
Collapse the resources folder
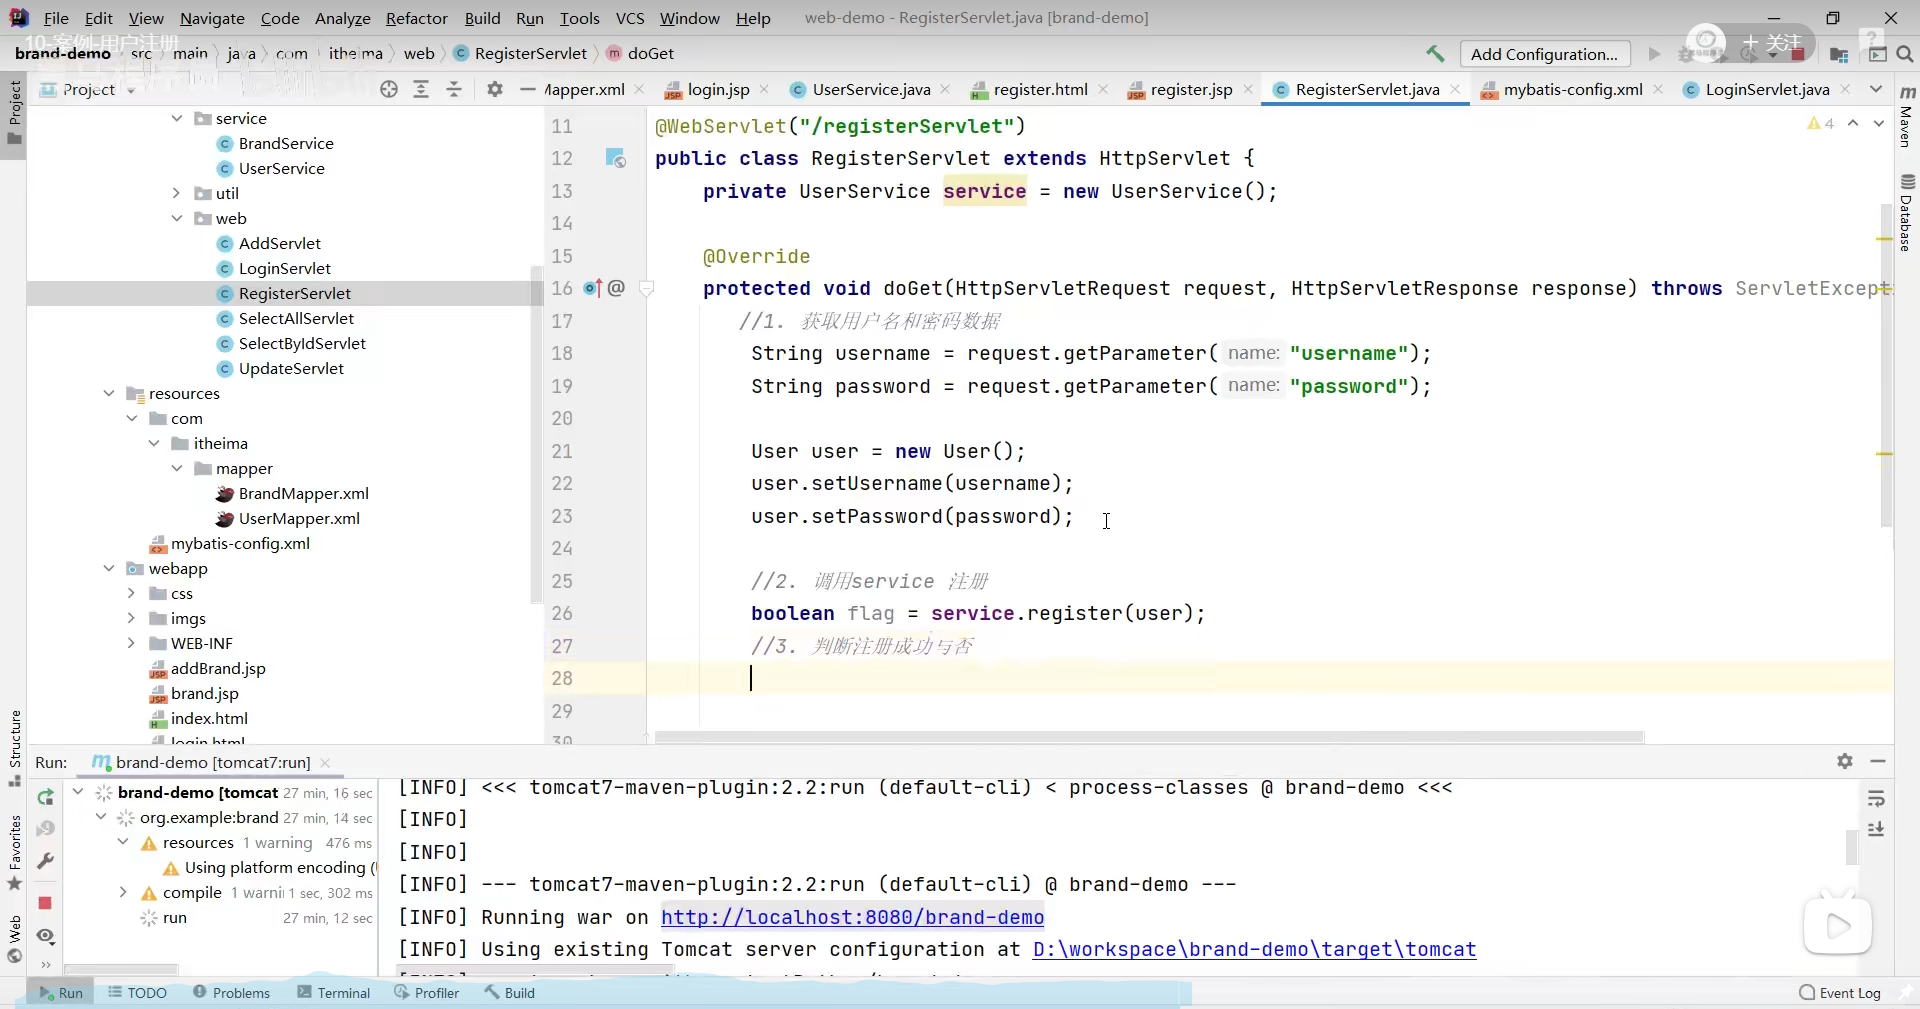[109, 393]
